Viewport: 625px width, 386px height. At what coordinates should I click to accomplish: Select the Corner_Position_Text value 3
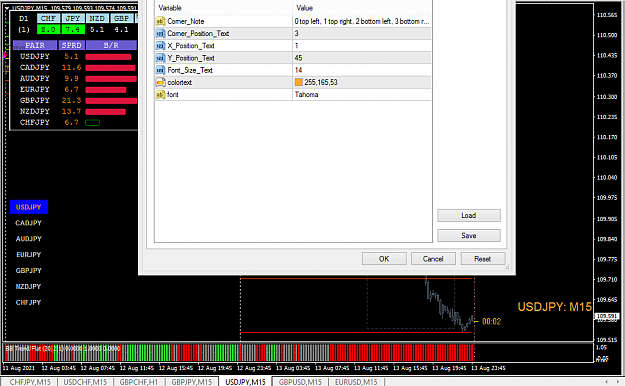(362, 33)
